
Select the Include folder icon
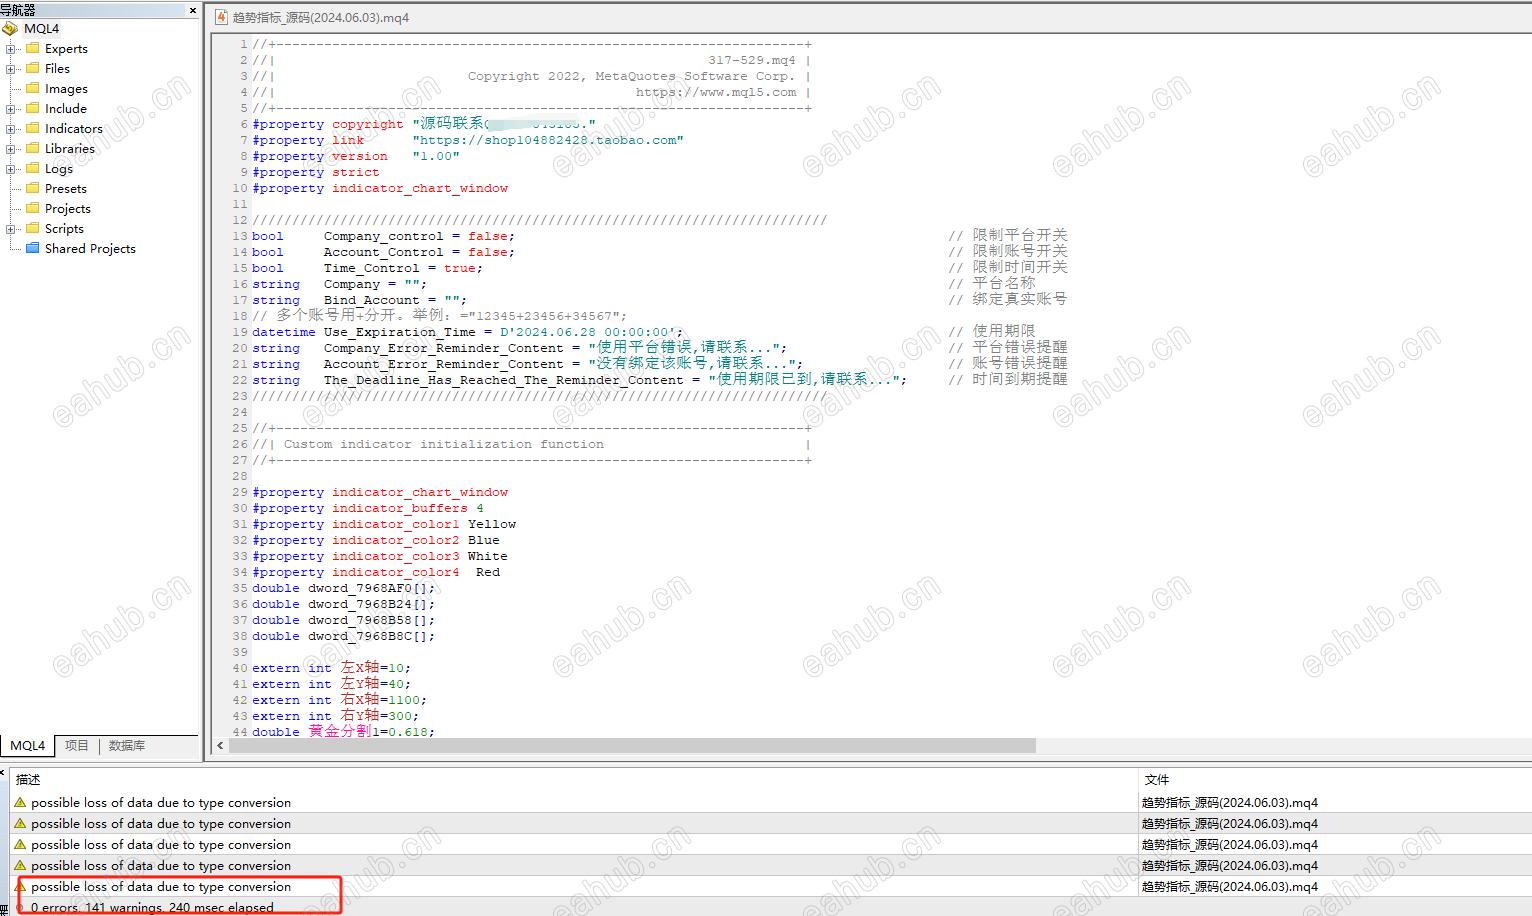coord(33,108)
